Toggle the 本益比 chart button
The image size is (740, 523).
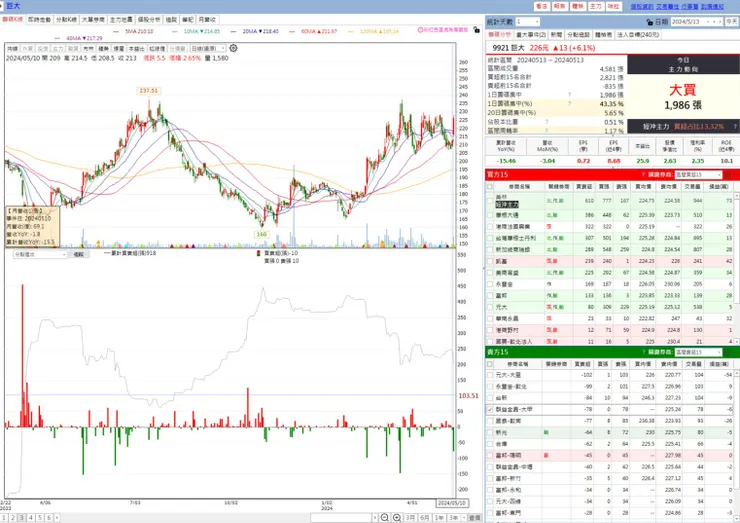click(x=136, y=48)
